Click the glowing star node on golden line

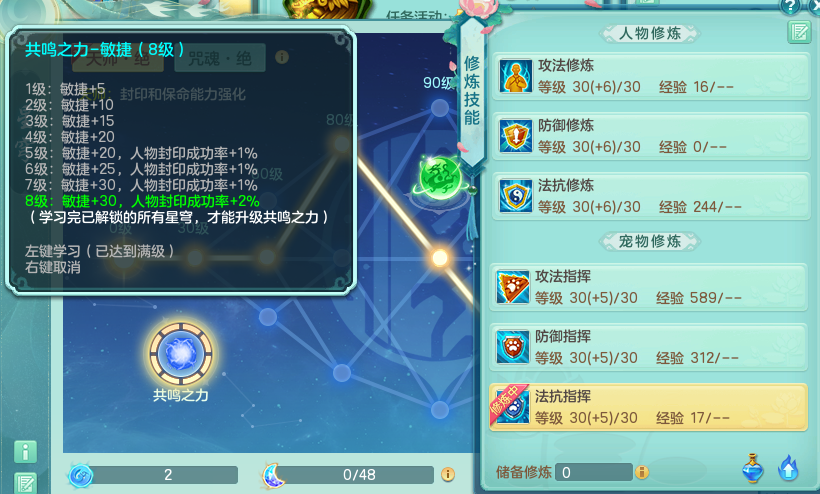[440, 258]
